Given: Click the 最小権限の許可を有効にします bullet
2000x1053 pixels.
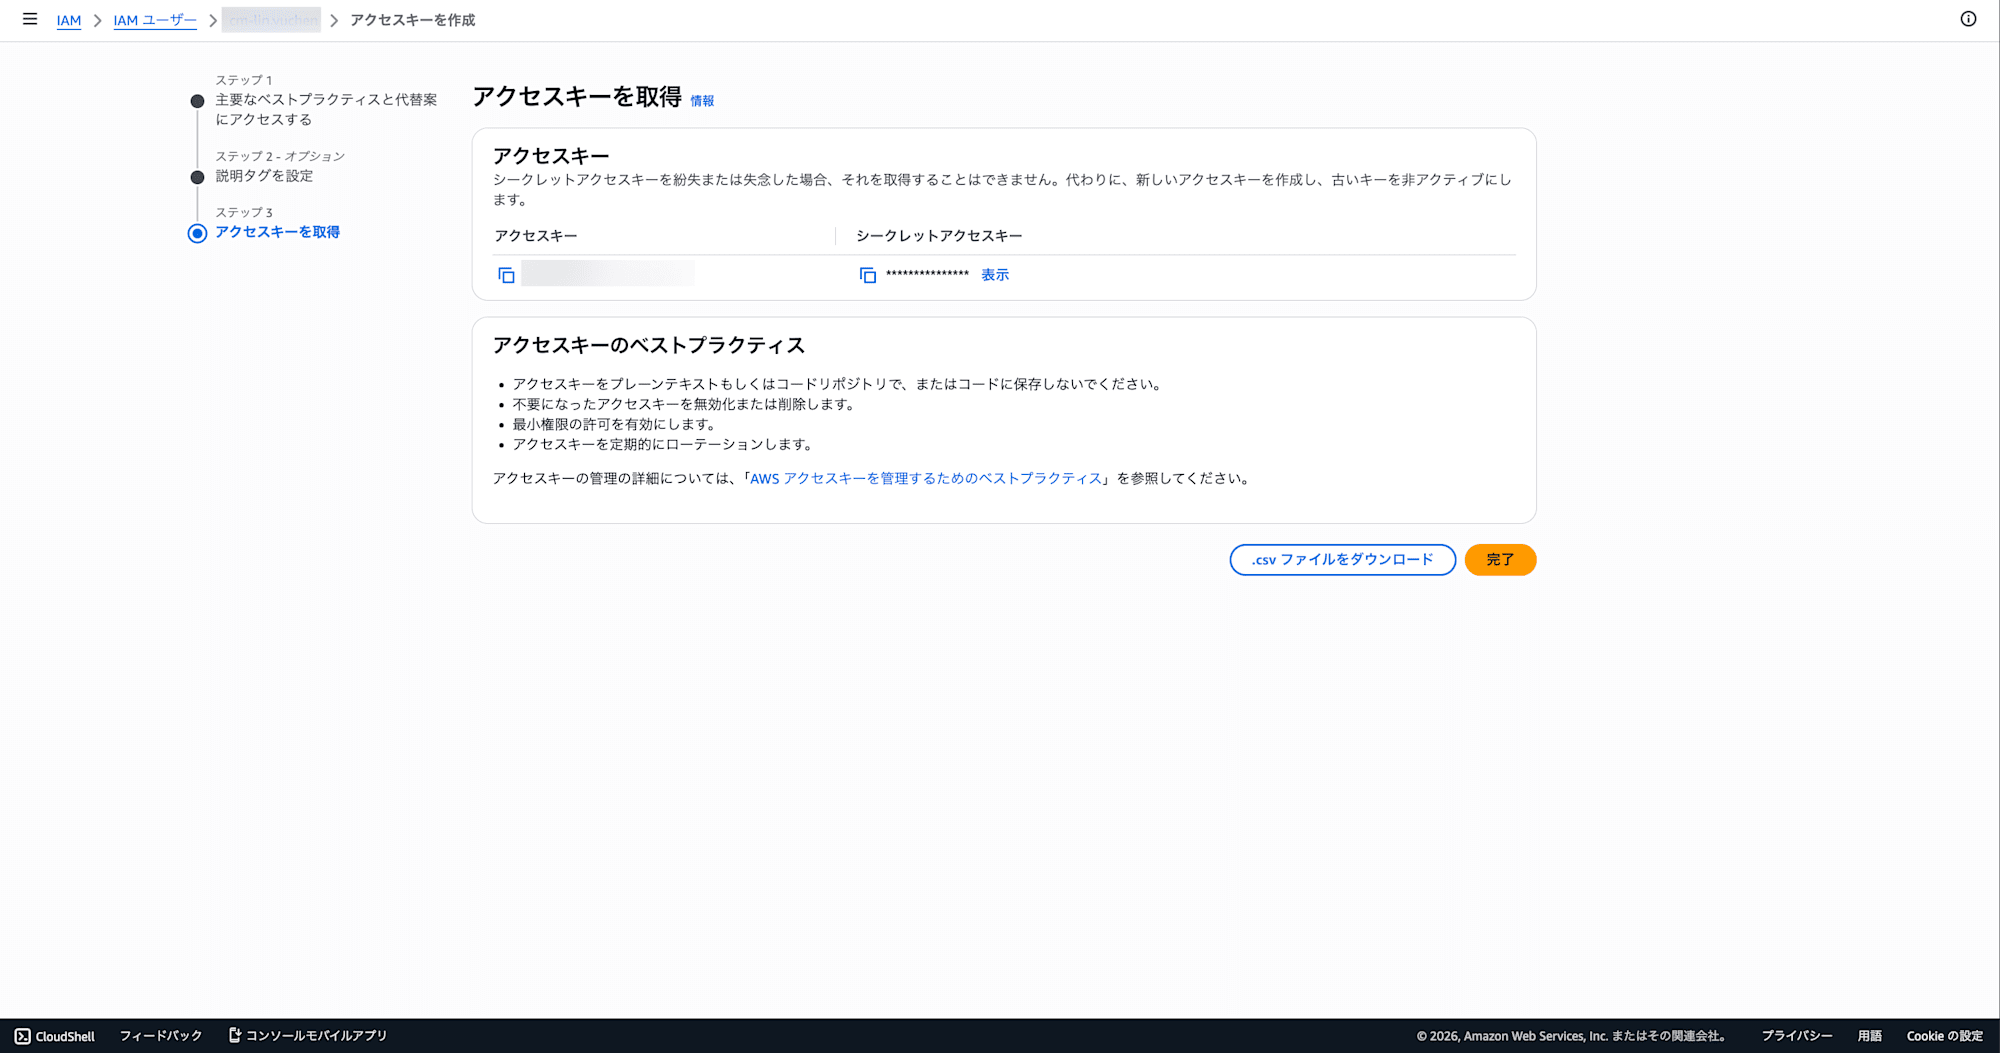Looking at the screenshot, I should (x=615, y=424).
